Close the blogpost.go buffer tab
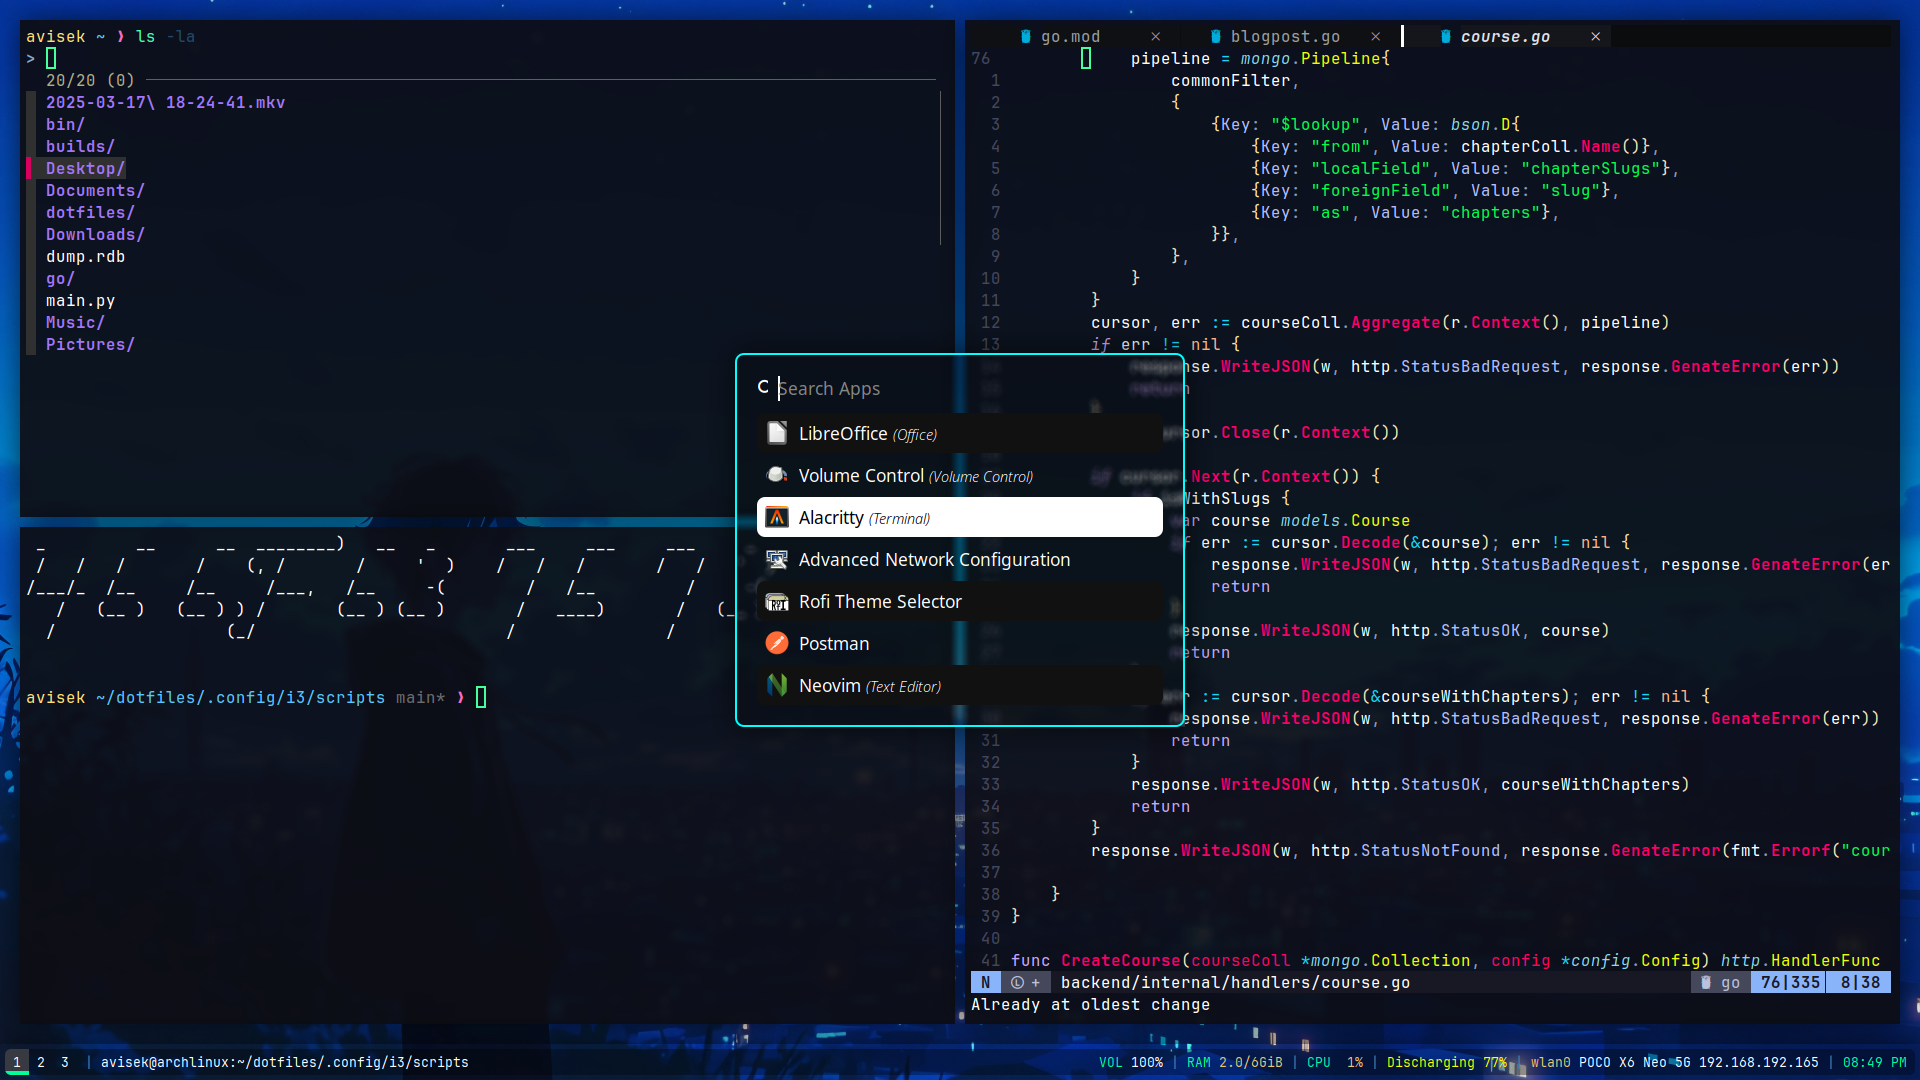This screenshot has height=1080, width=1920. (1376, 36)
